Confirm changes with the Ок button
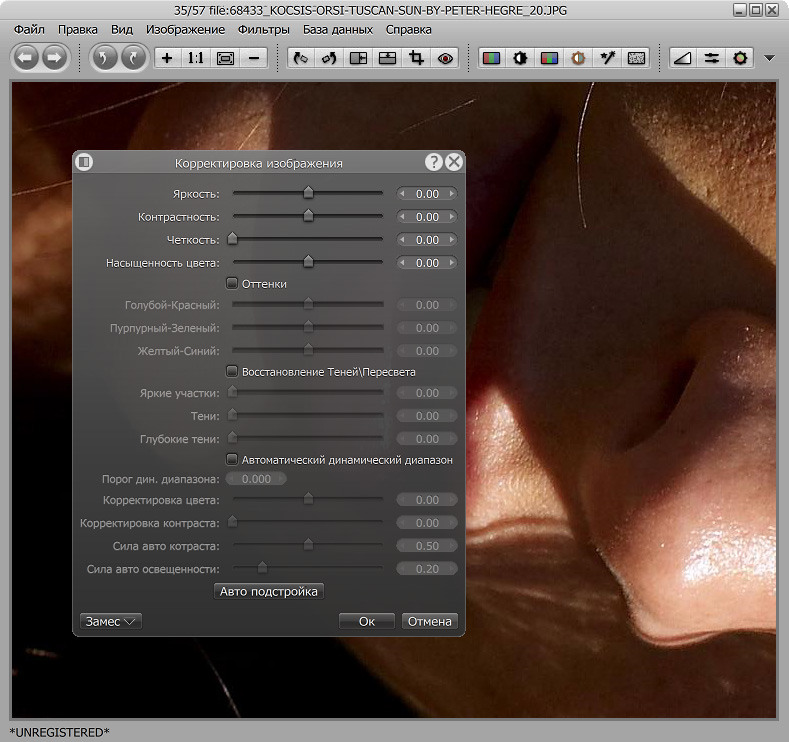This screenshot has width=789, height=742. click(367, 621)
